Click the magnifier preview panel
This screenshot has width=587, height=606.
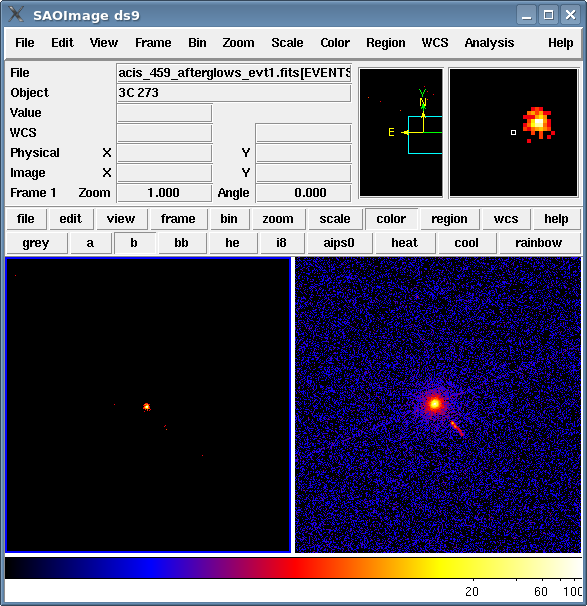[x=514, y=133]
